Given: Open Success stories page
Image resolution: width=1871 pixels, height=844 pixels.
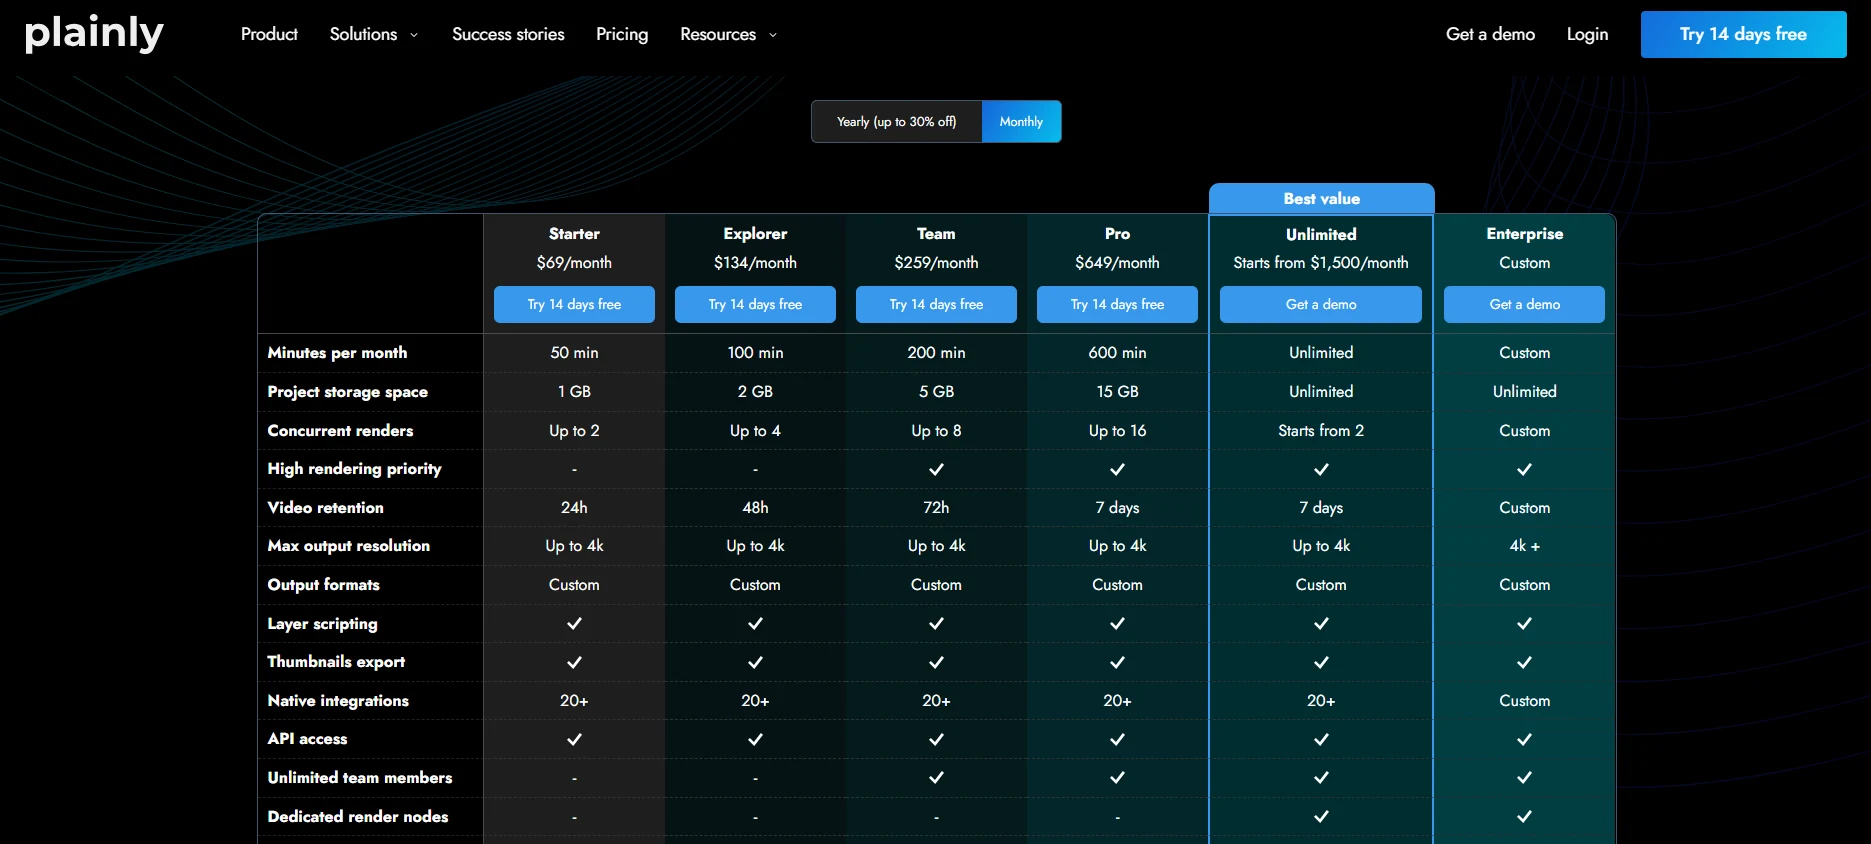Looking at the screenshot, I should 508,34.
